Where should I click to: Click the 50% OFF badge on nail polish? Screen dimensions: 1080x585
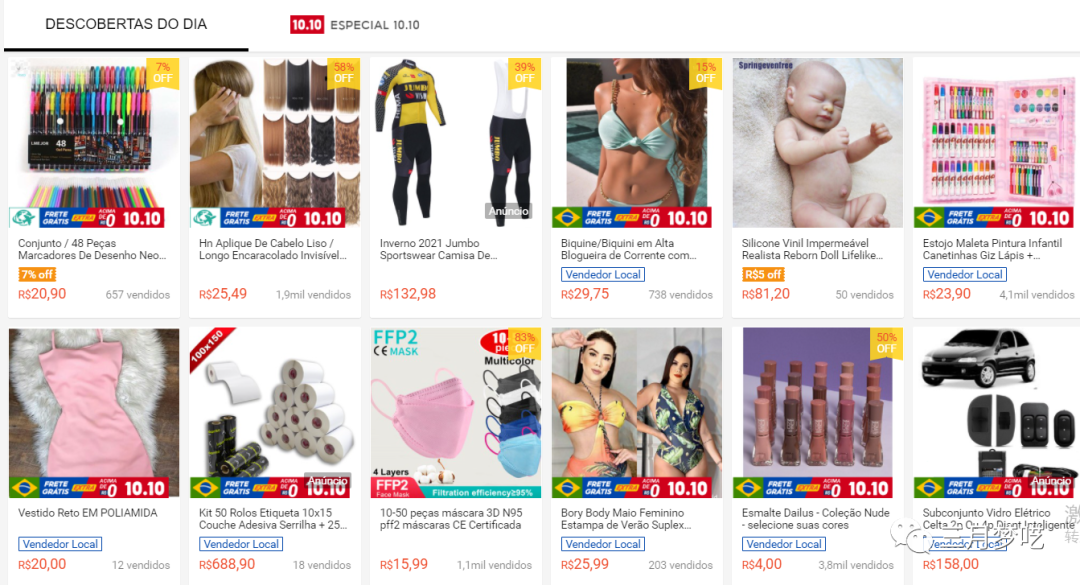pyautogui.click(x=886, y=343)
